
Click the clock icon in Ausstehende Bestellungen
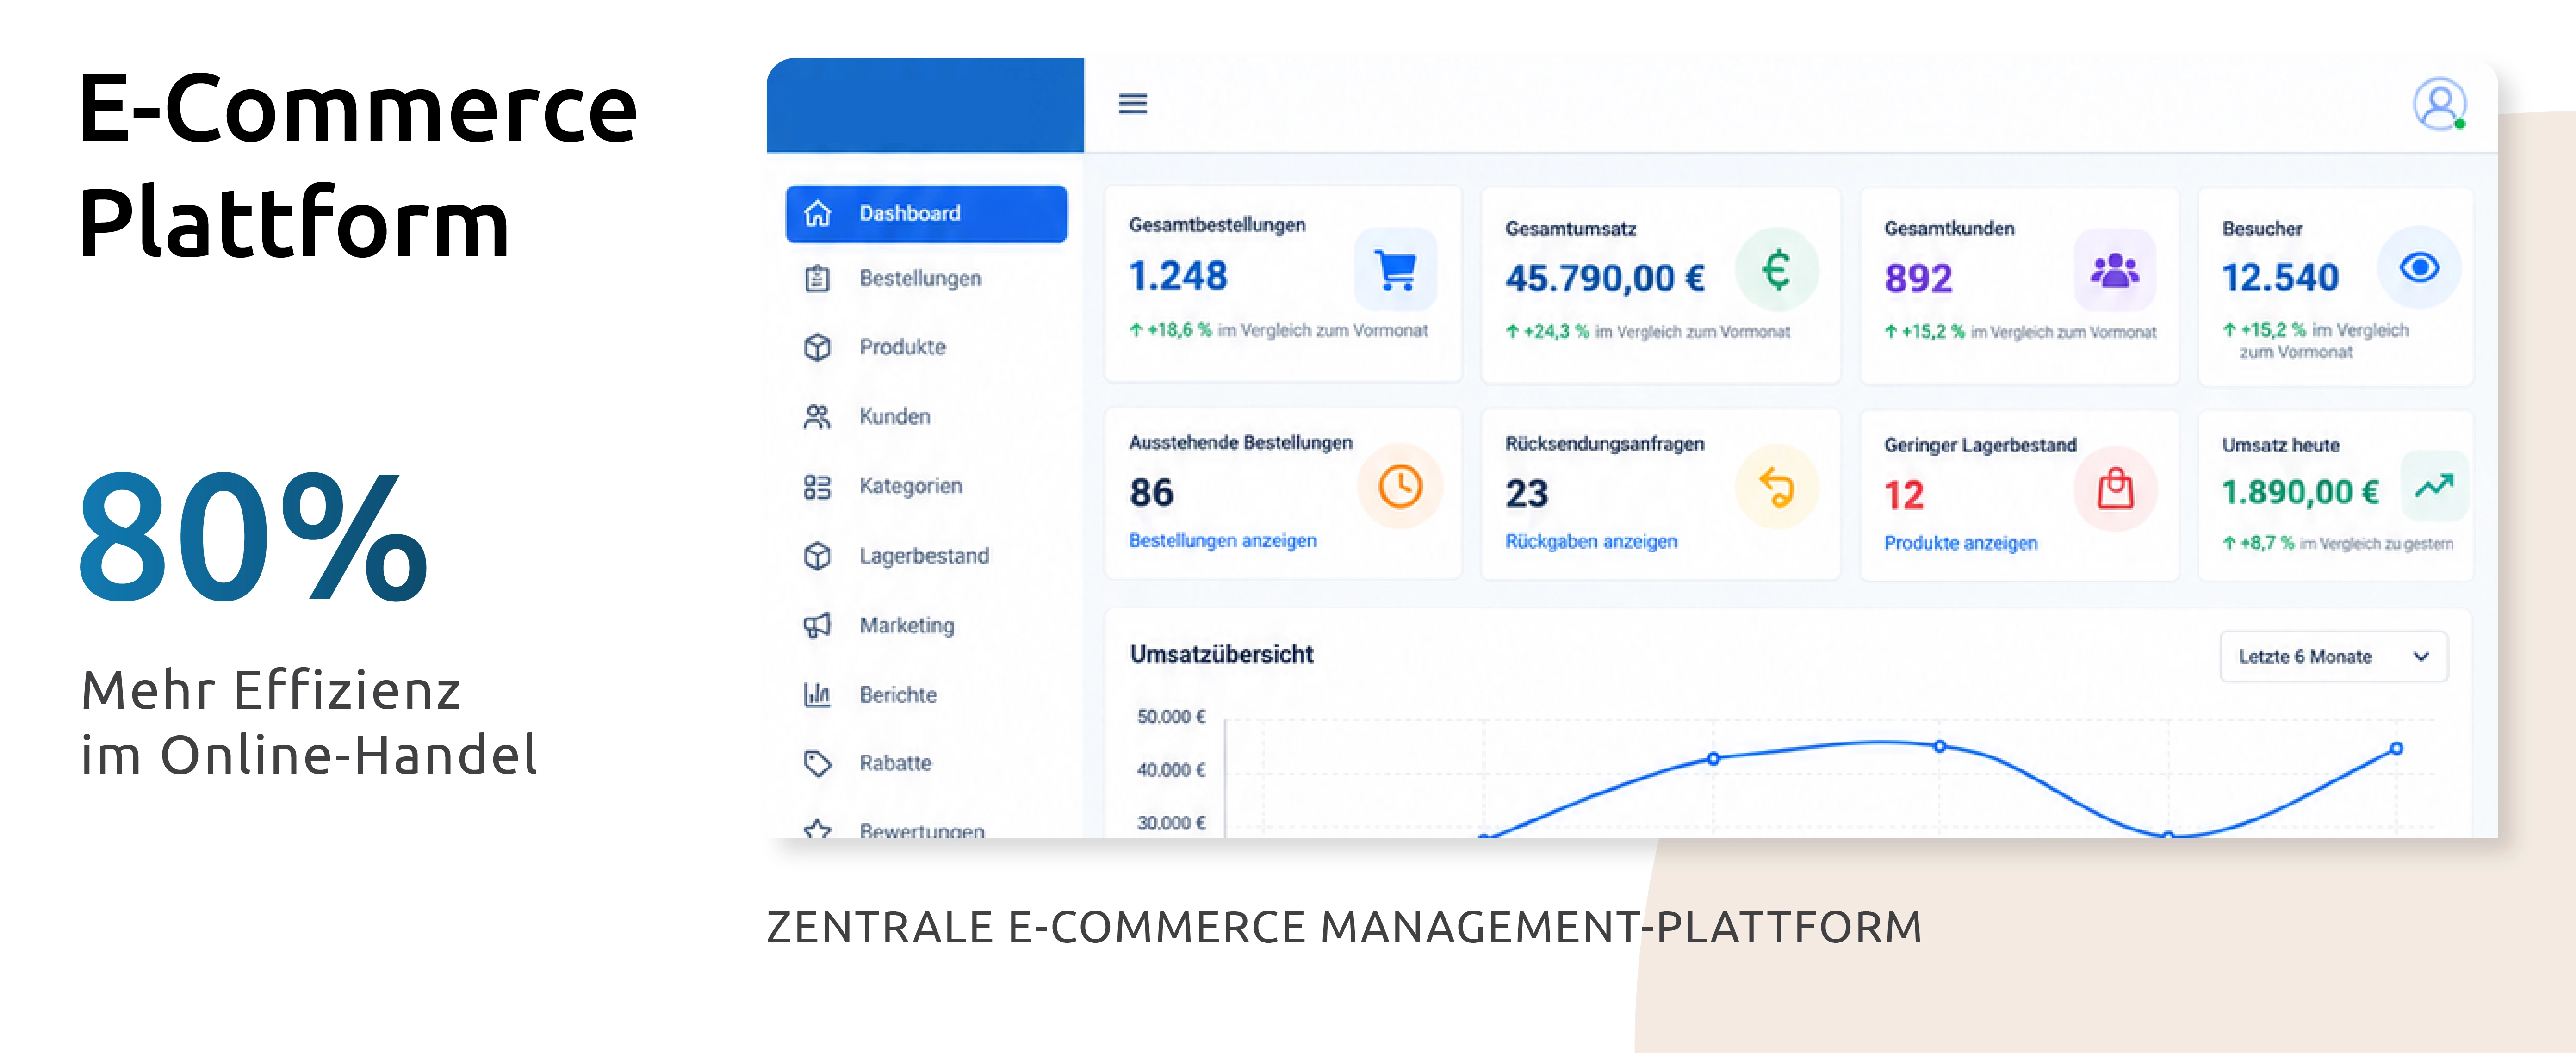point(1400,486)
